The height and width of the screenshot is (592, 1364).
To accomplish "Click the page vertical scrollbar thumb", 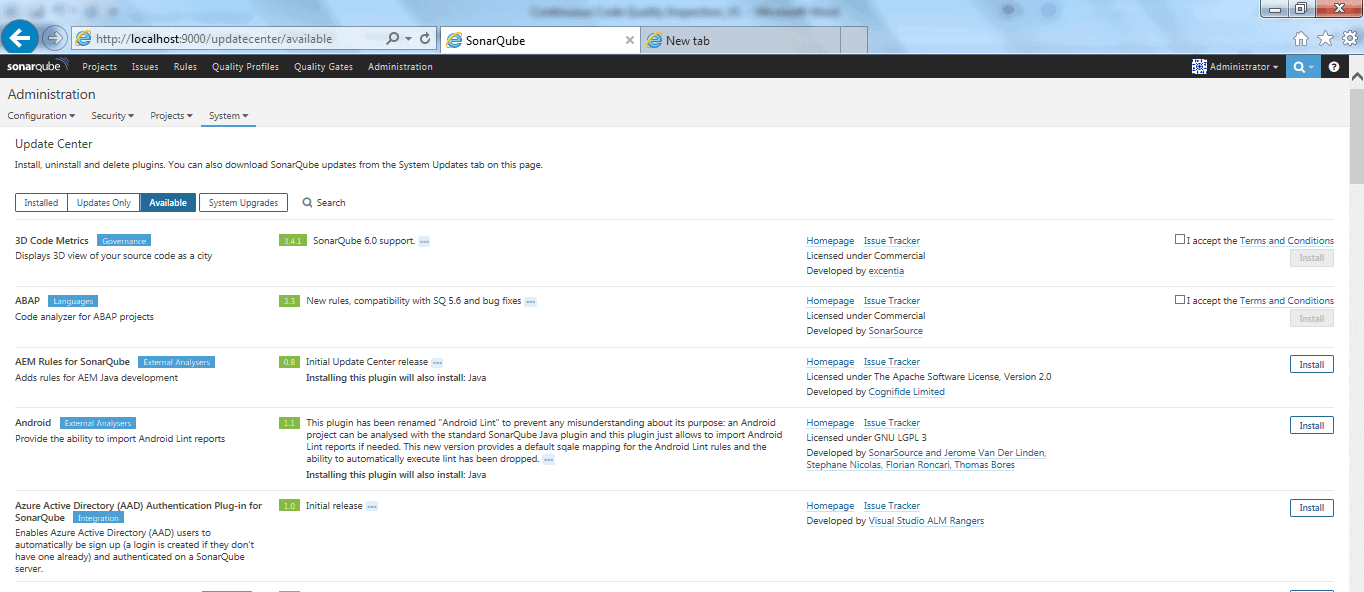I will [x=1356, y=135].
